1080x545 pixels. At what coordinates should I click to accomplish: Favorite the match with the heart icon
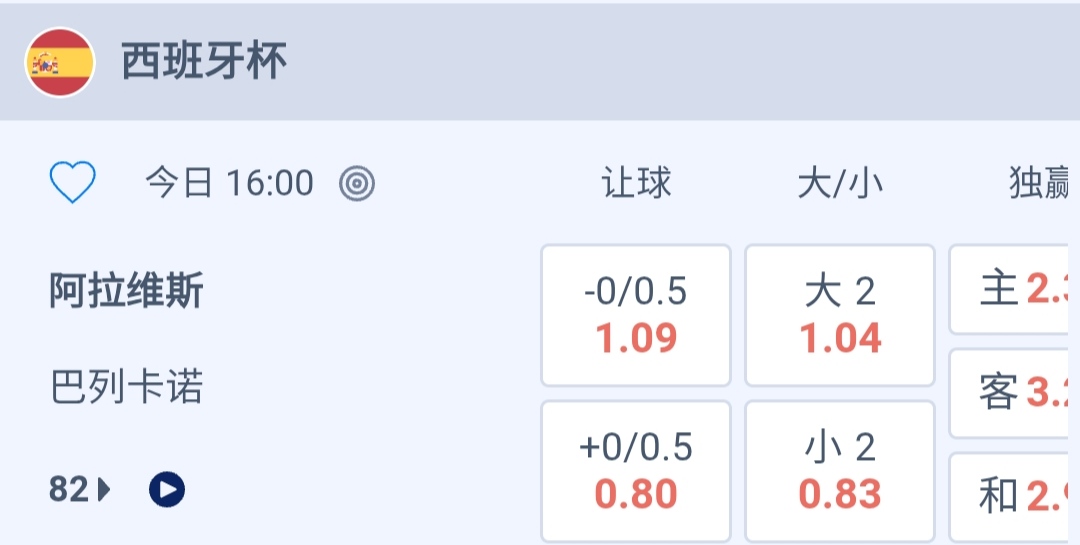click(x=73, y=183)
